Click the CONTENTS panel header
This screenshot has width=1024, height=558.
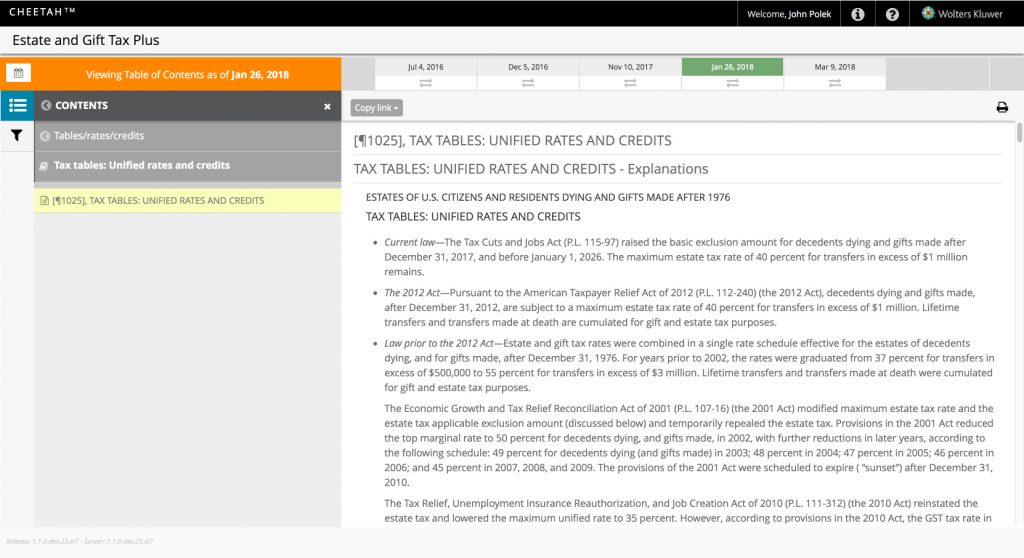[187, 105]
